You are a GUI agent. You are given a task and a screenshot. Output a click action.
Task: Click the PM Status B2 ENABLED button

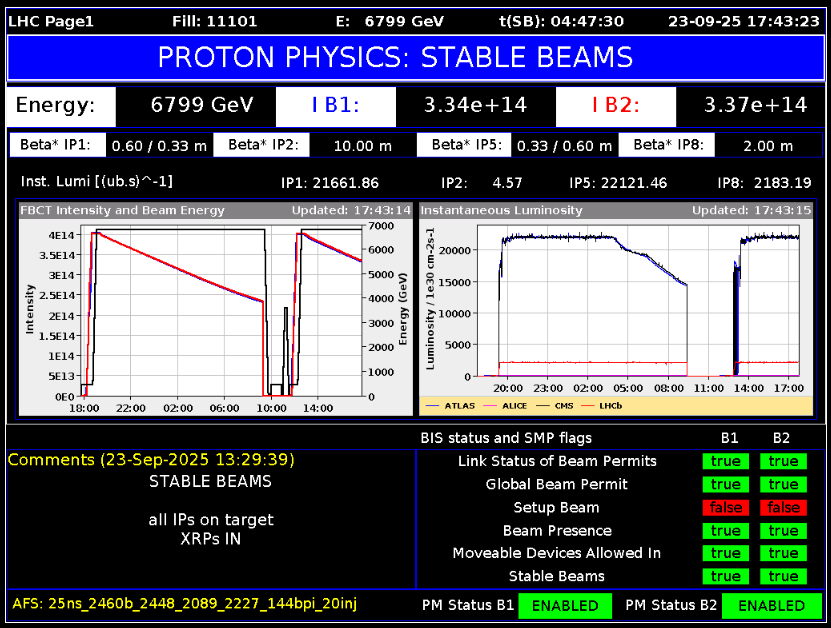pyautogui.click(x=771, y=605)
